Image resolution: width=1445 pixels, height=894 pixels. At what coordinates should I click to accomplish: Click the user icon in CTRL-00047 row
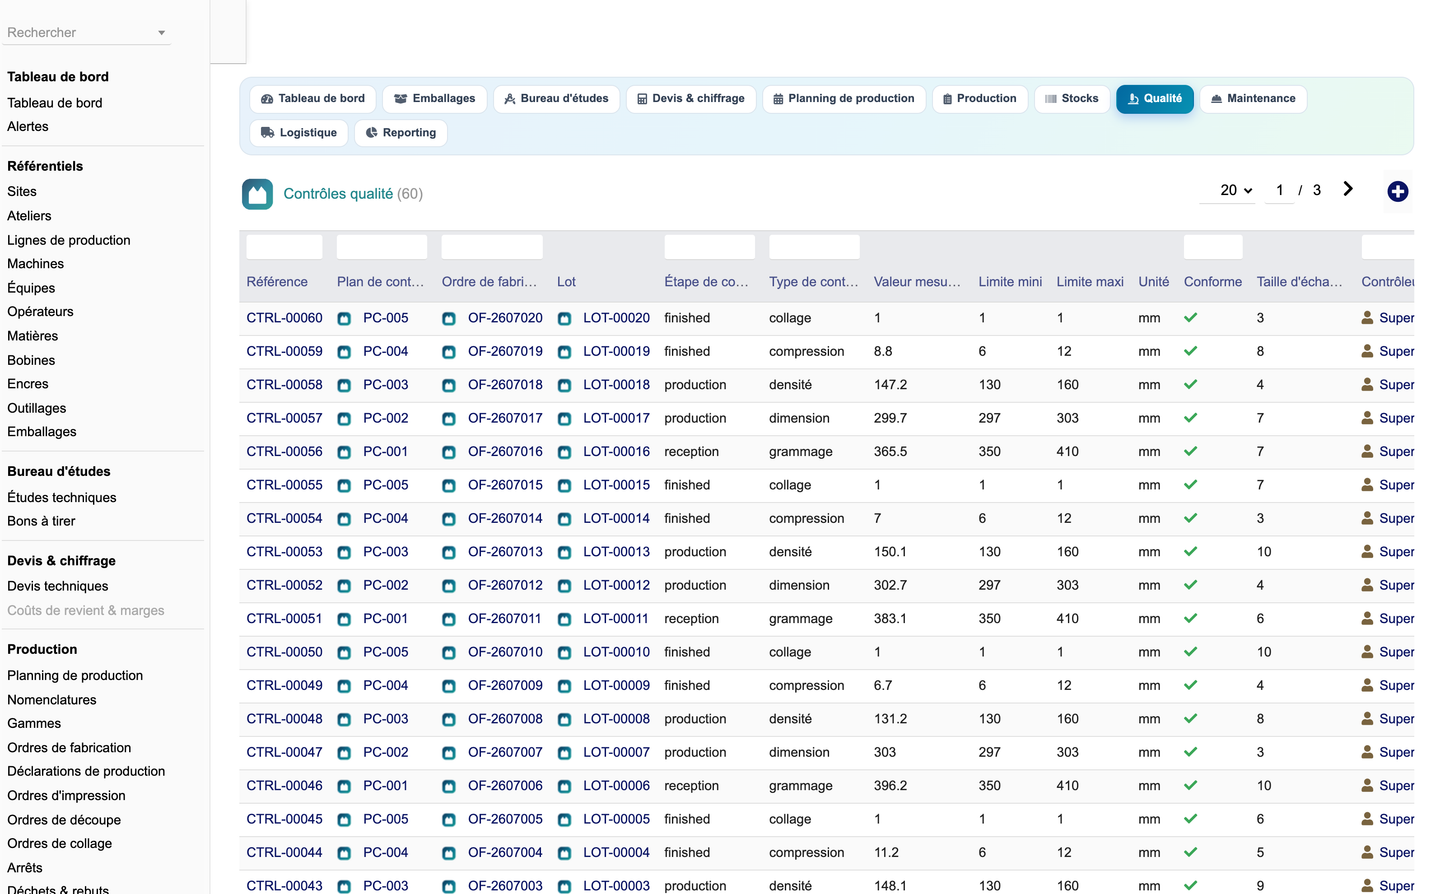1367,752
